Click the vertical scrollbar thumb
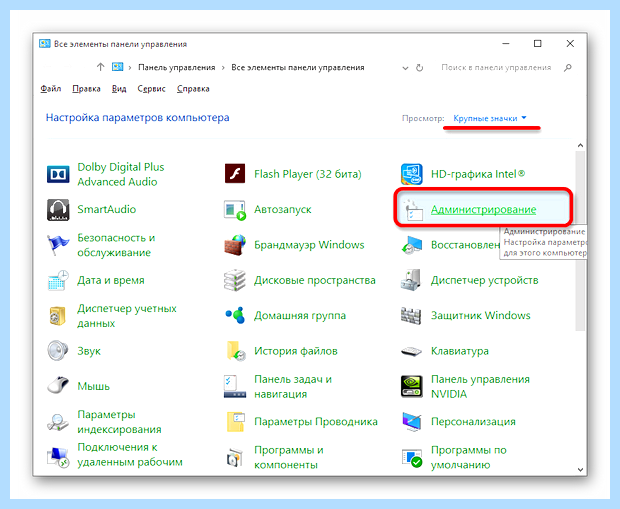620x509 pixels. point(580,240)
